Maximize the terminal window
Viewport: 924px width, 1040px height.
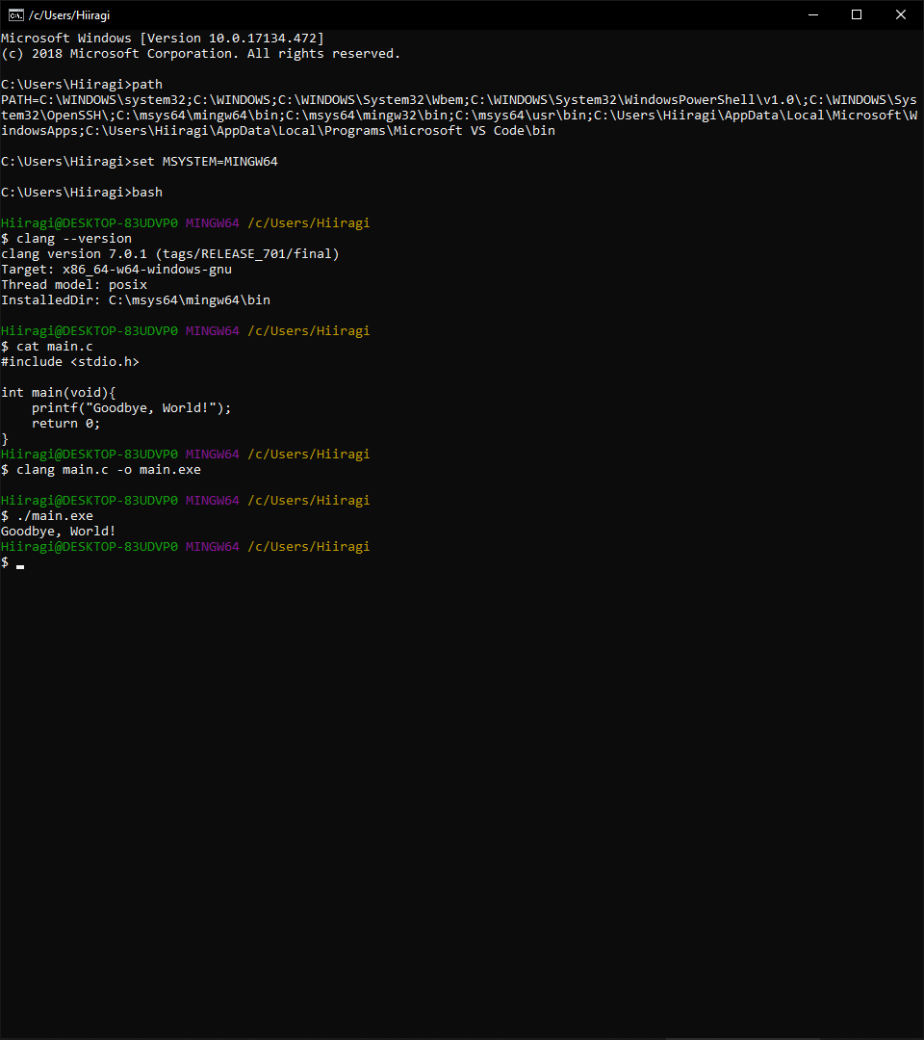point(857,14)
